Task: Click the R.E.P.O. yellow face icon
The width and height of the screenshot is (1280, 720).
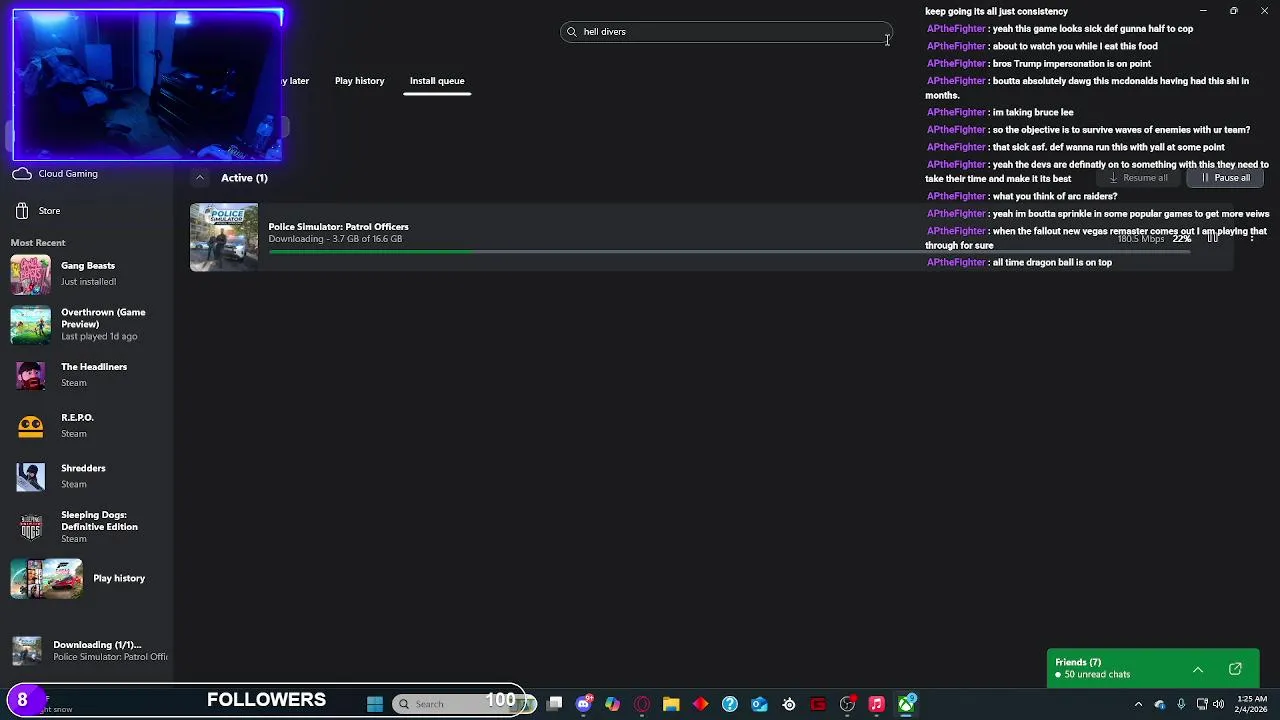Action: point(30,427)
